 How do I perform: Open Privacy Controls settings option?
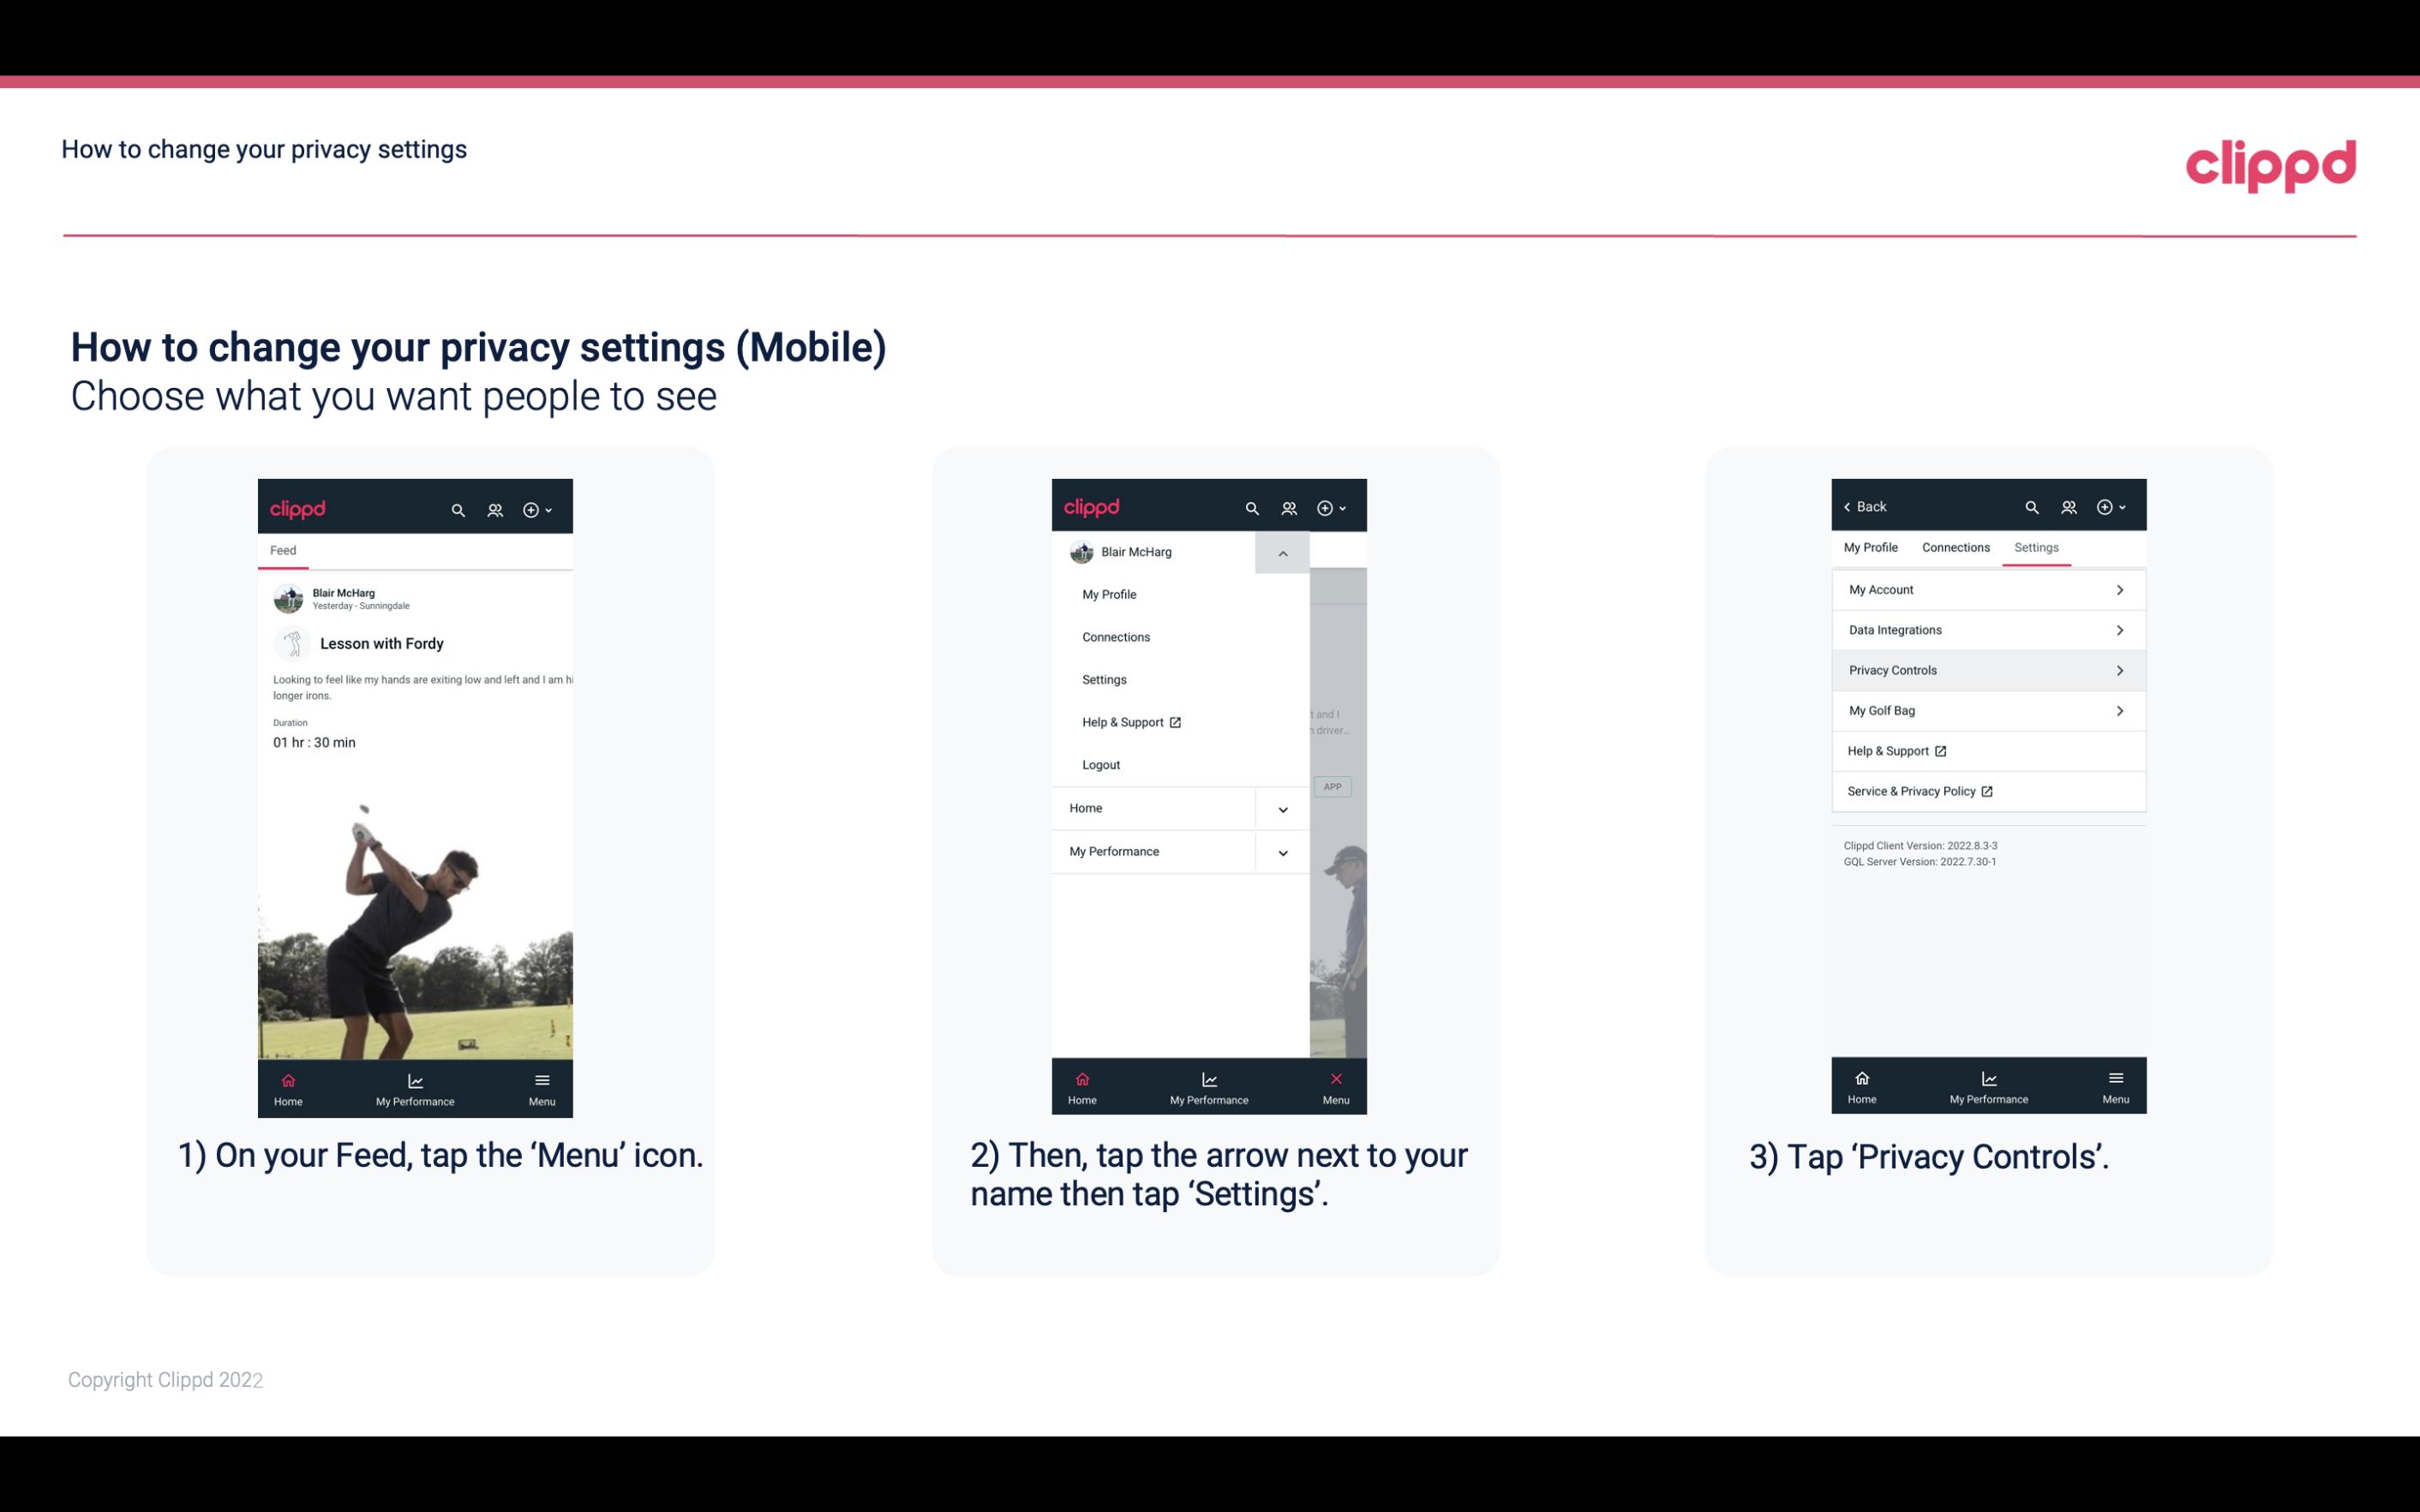tap(1986, 669)
